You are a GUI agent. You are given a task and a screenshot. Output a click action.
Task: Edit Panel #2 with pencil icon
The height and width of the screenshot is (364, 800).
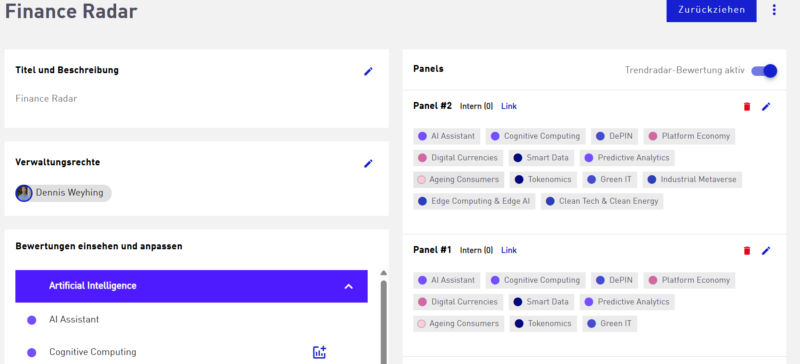click(766, 107)
